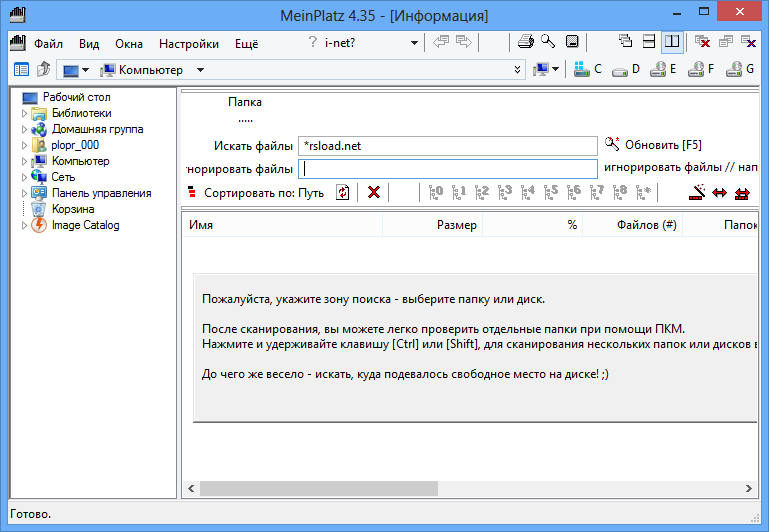Click the new window icon between the two X icons
Image resolution: width=769 pixels, height=532 pixels.
pyautogui.click(x=726, y=42)
